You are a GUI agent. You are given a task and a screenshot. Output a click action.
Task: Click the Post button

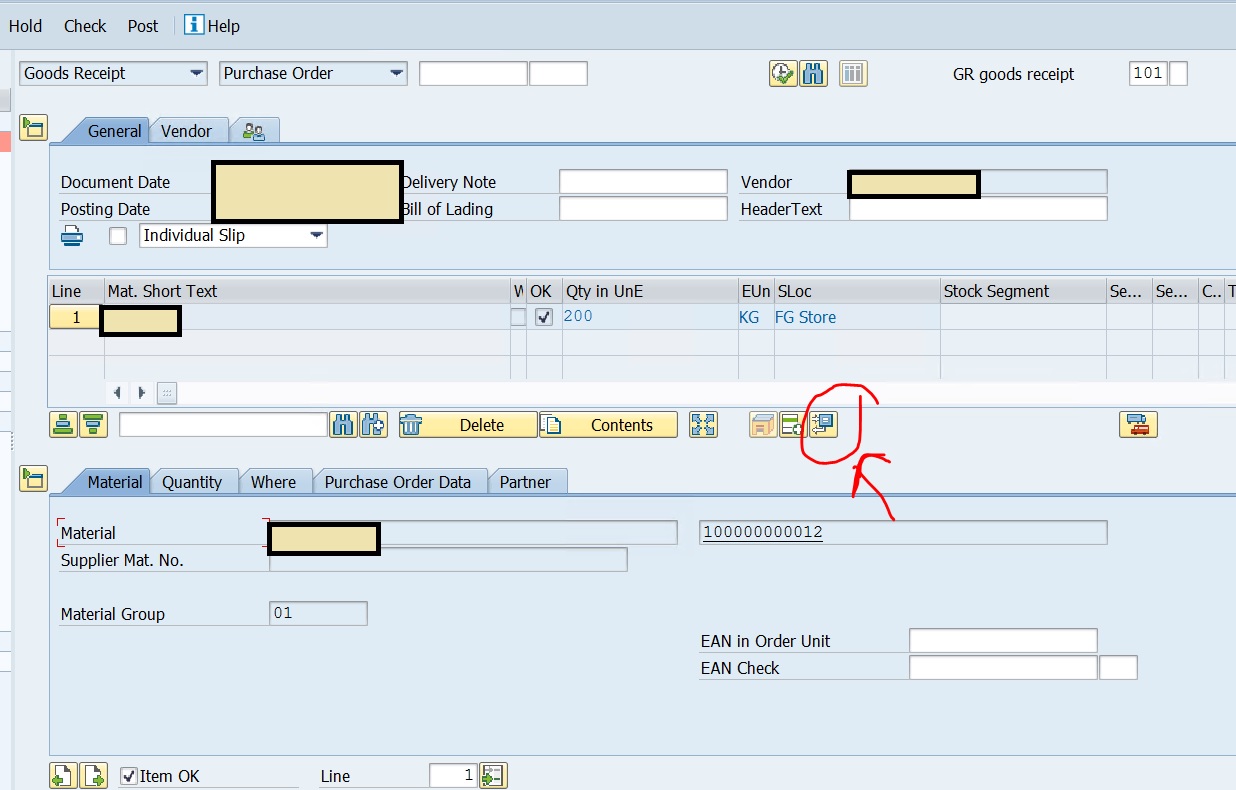coord(143,26)
